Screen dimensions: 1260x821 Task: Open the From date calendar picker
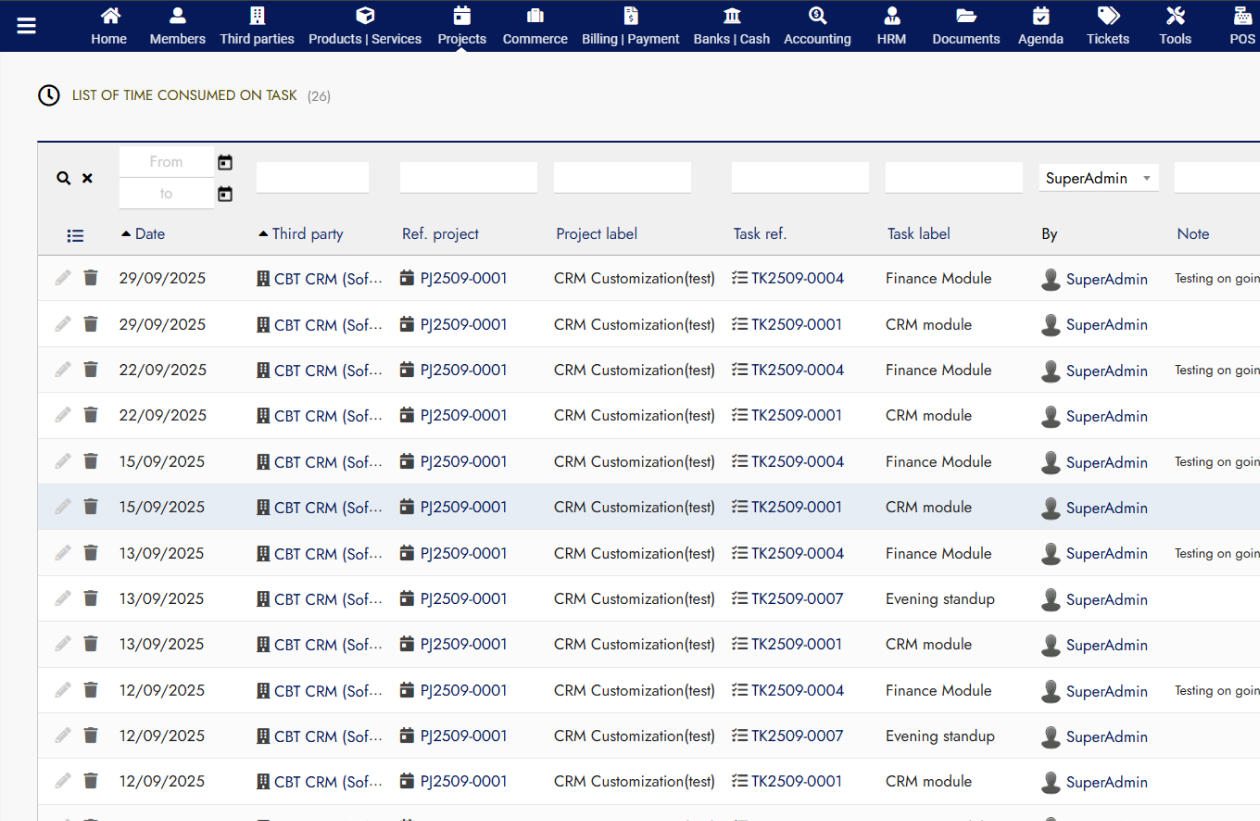point(225,162)
